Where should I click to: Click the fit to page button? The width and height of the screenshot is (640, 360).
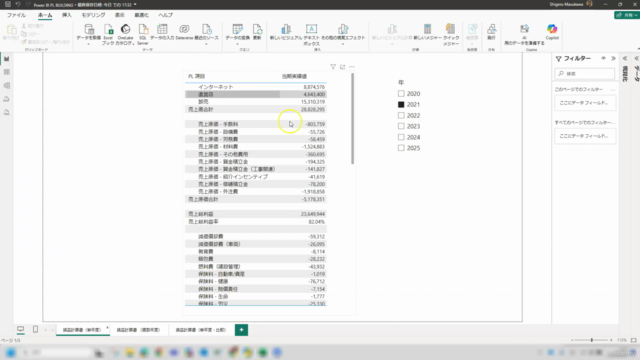pos(633,340)
